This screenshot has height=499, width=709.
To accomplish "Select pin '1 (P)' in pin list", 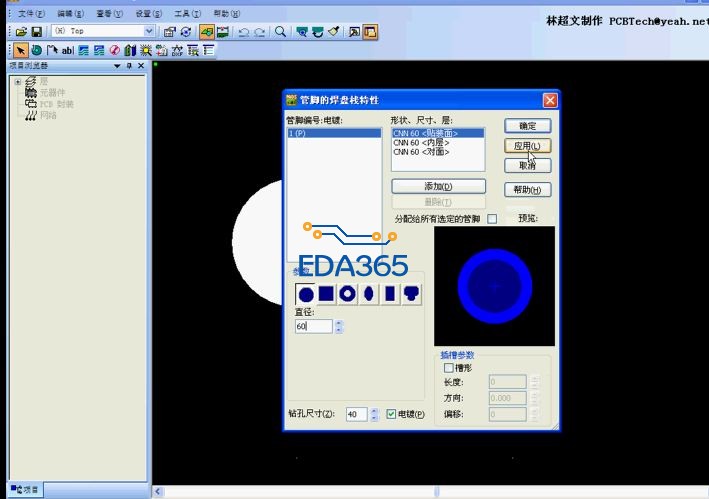I will pyautogui.click(x=335, y=133).
